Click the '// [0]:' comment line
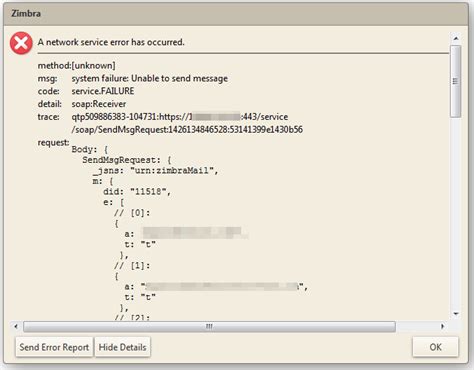The image size is (474, 370). tap(132, 213)
